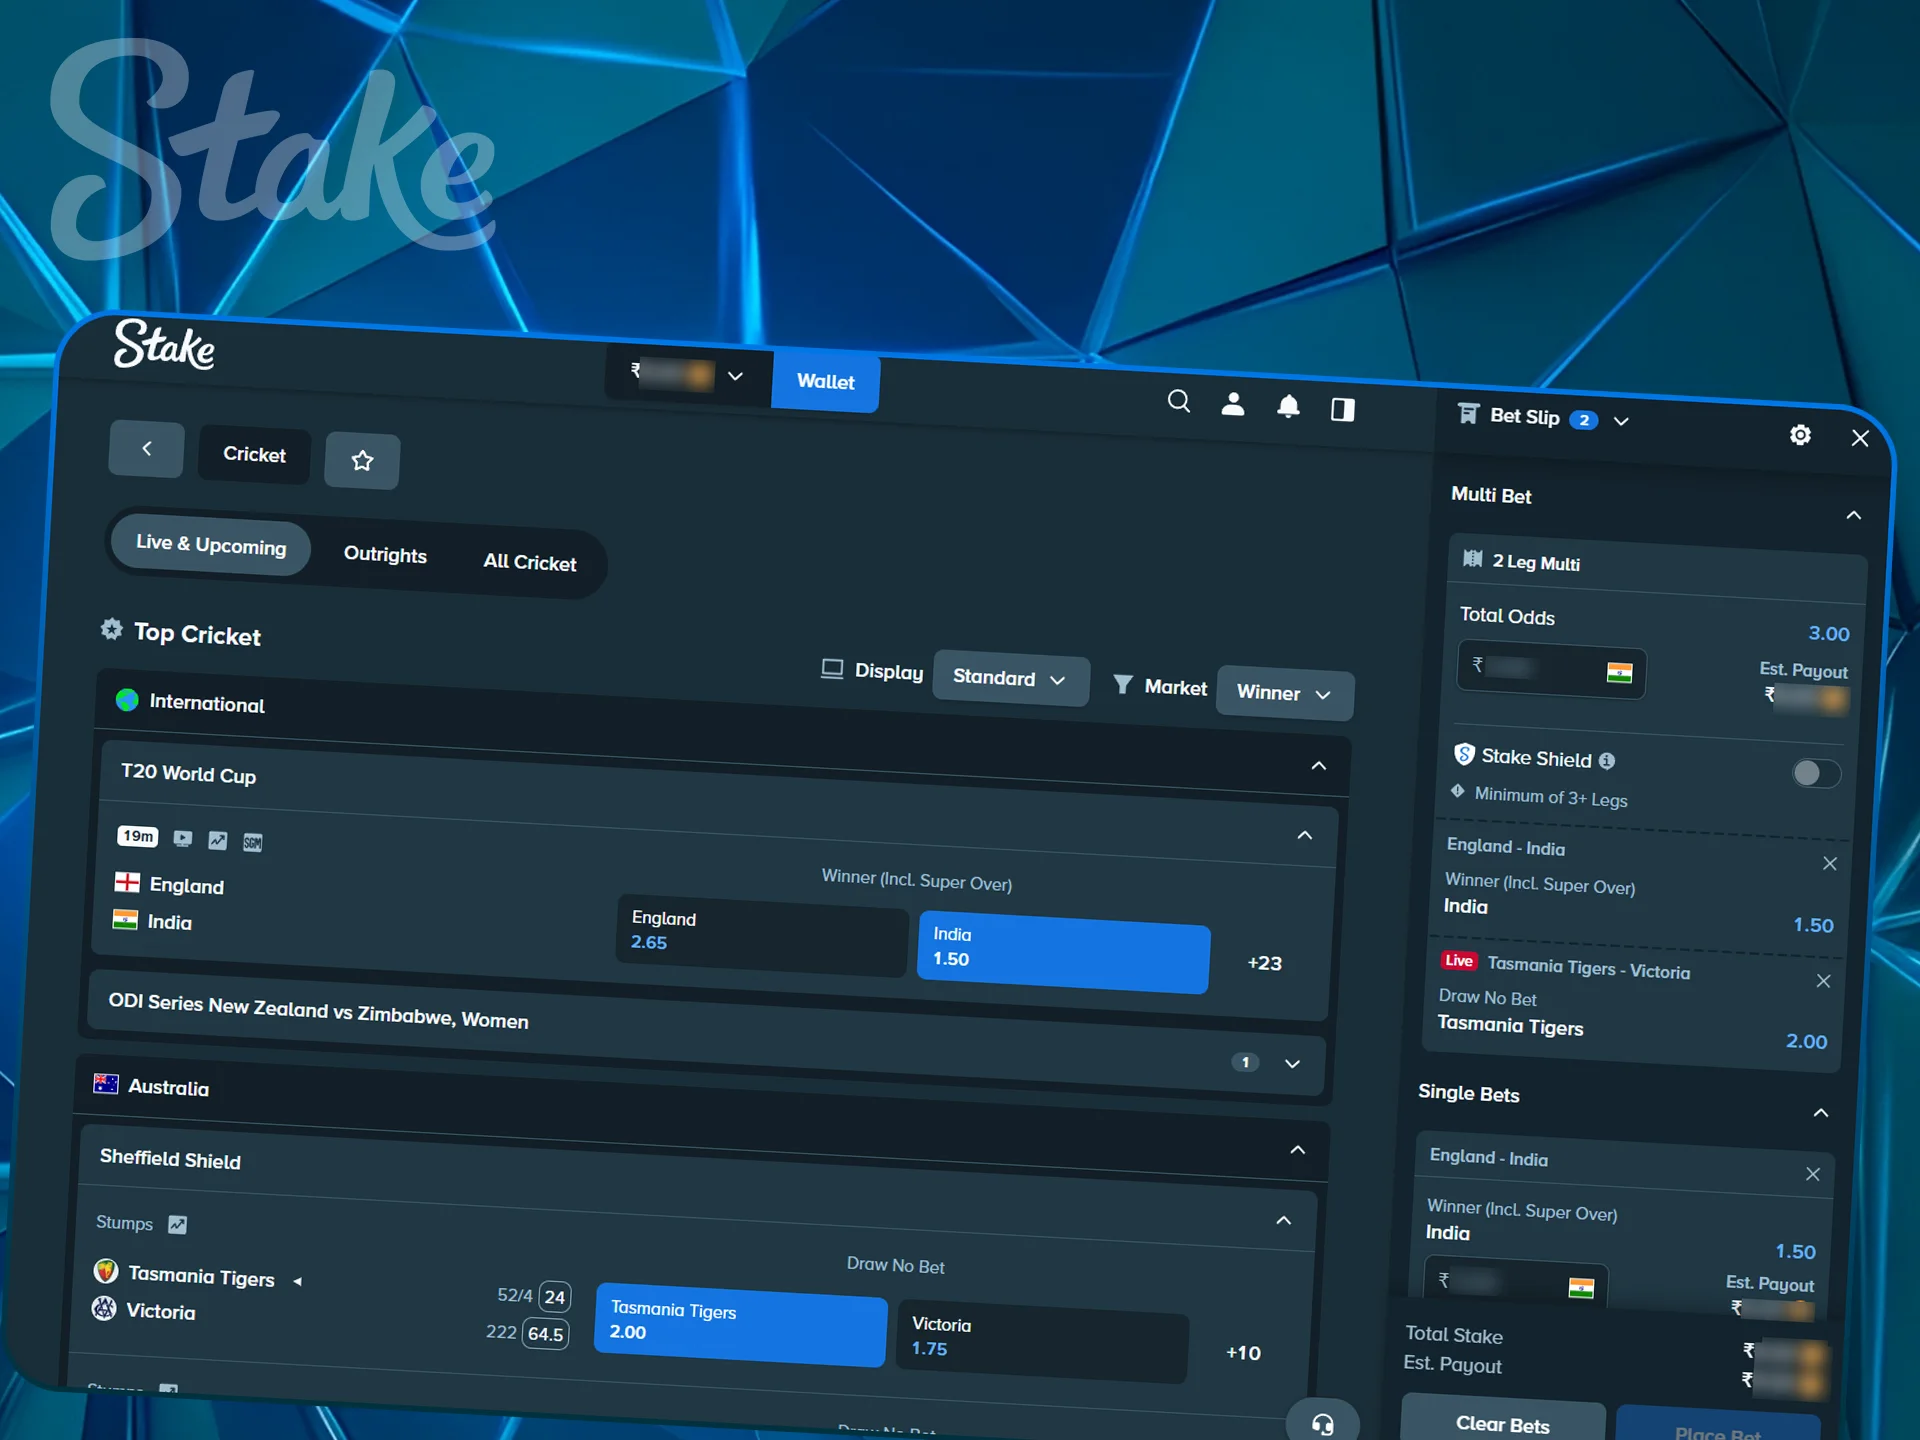Add Cricket to favourites star
The height and width of the screenshot is (1440, 1920).
point(362,460)
